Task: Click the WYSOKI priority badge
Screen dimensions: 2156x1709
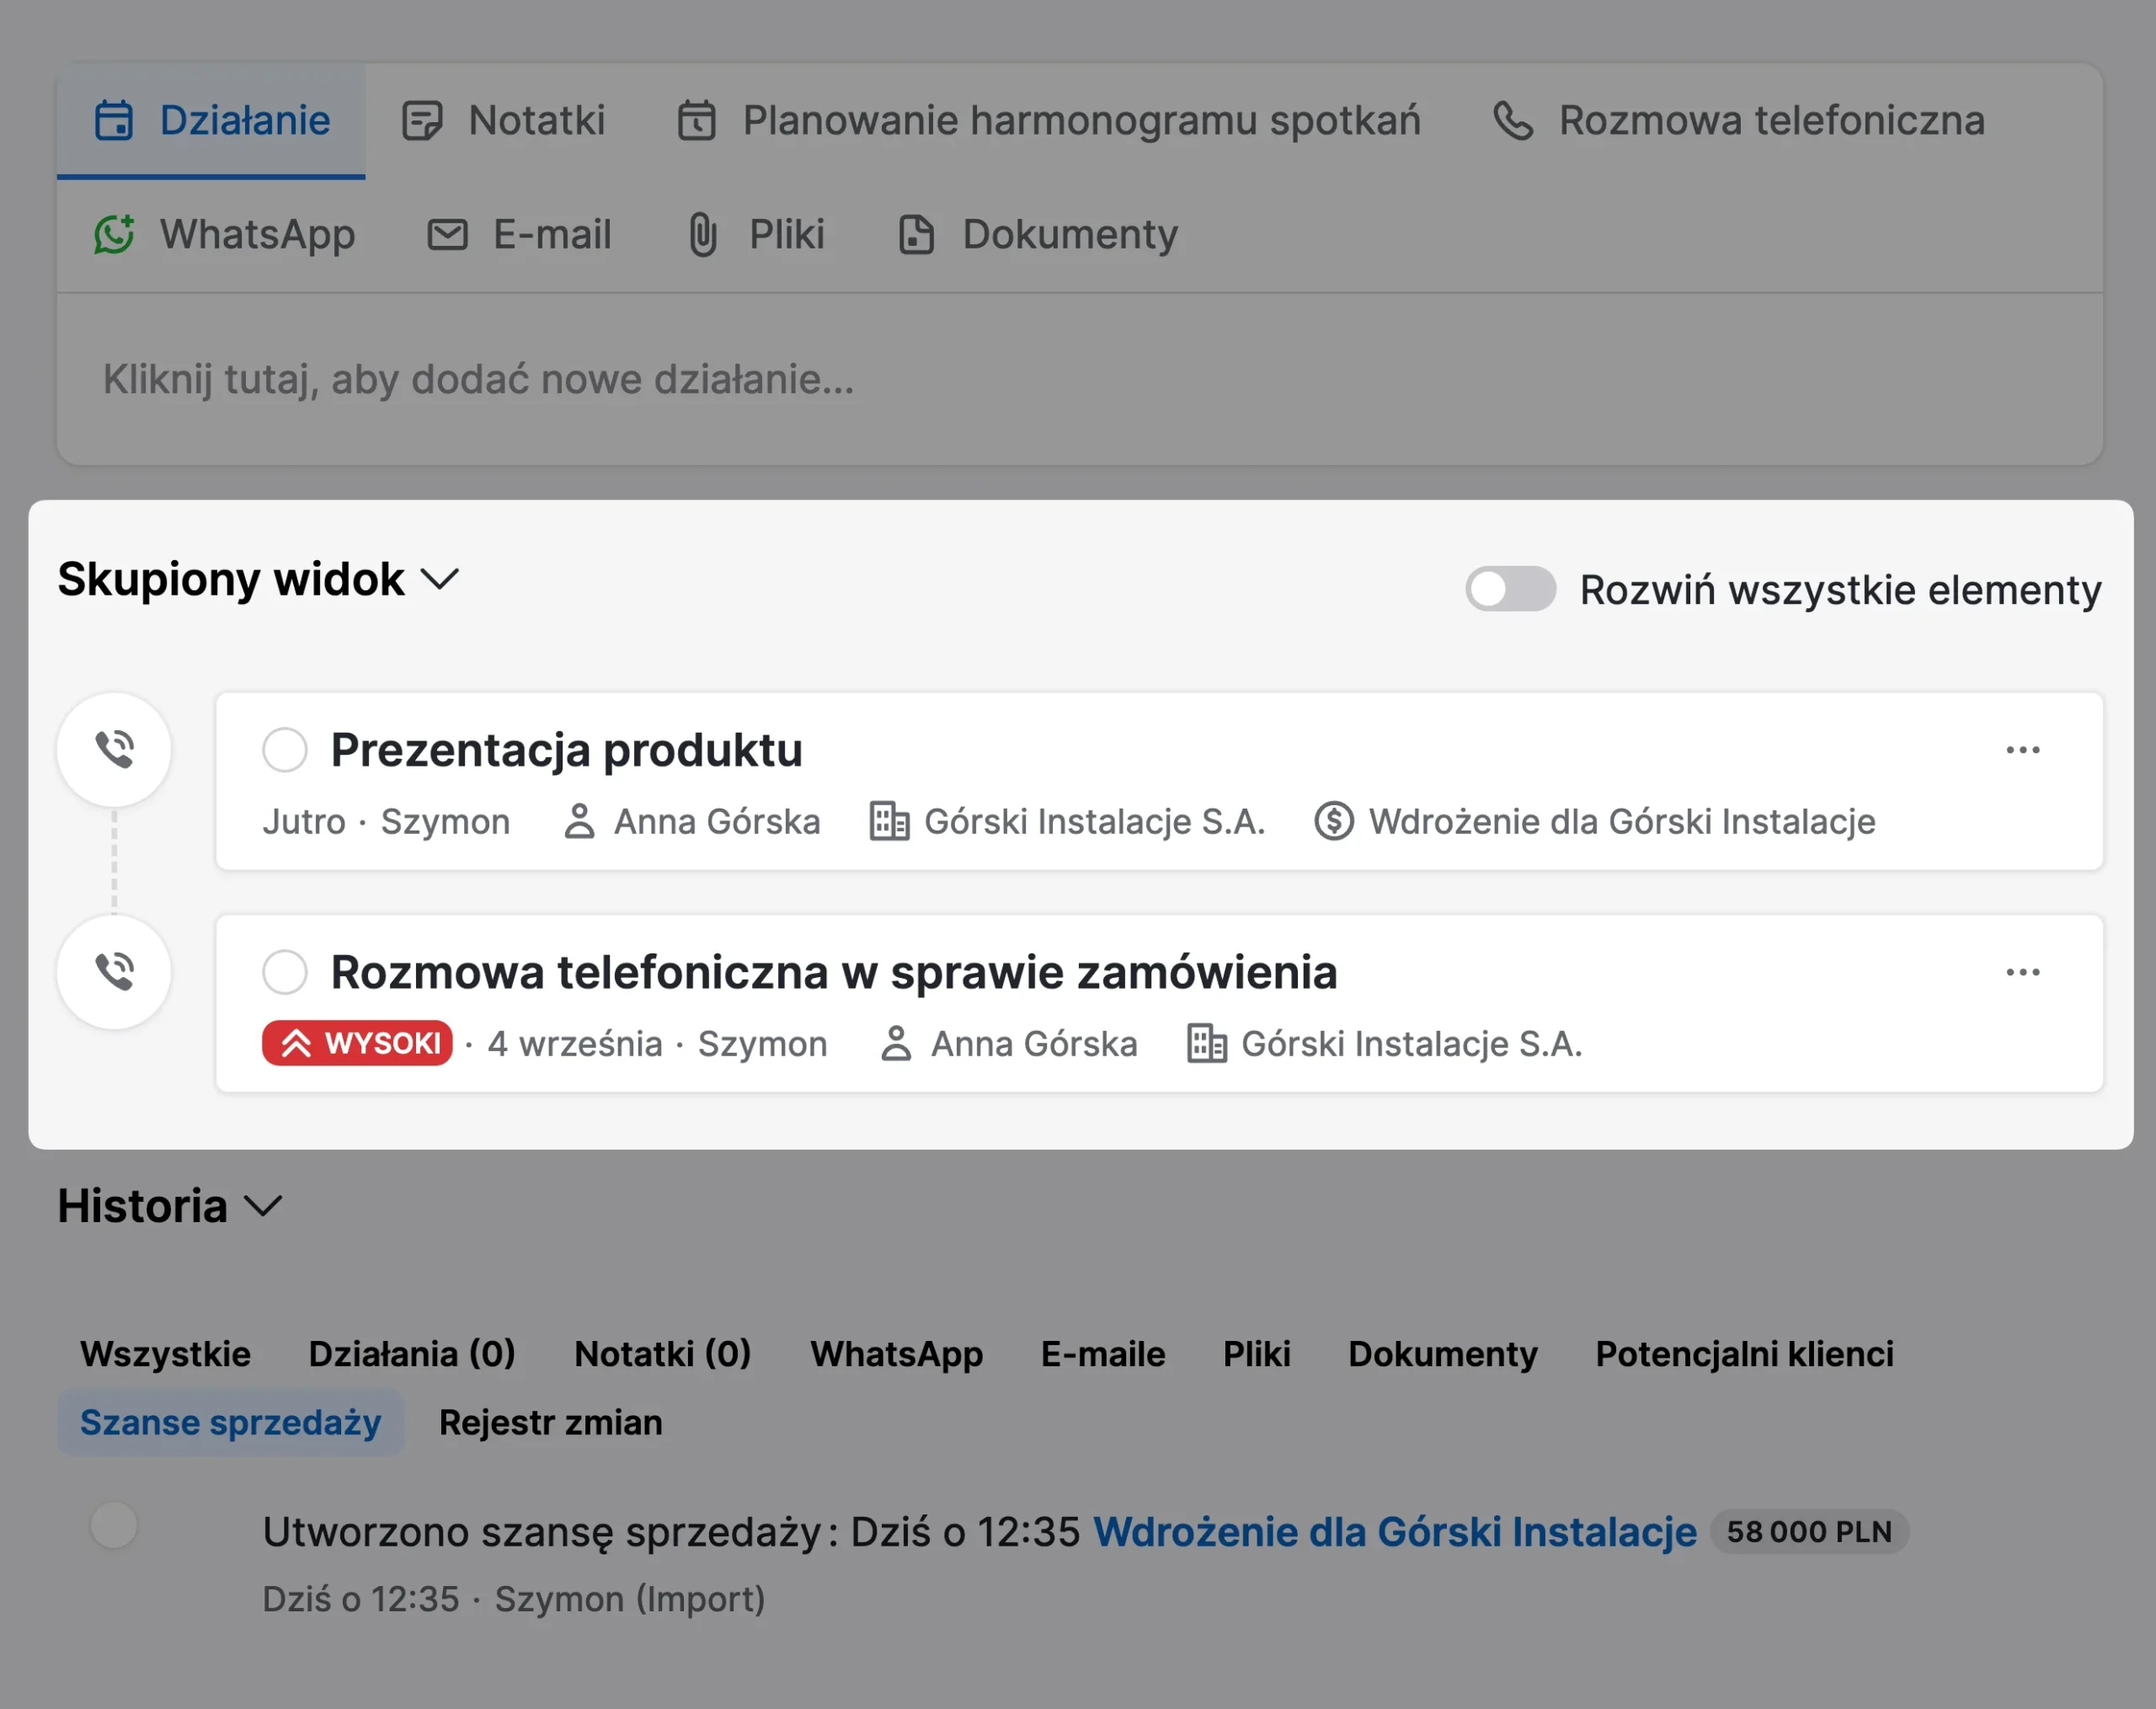Action: click(x=357, y=1043)
